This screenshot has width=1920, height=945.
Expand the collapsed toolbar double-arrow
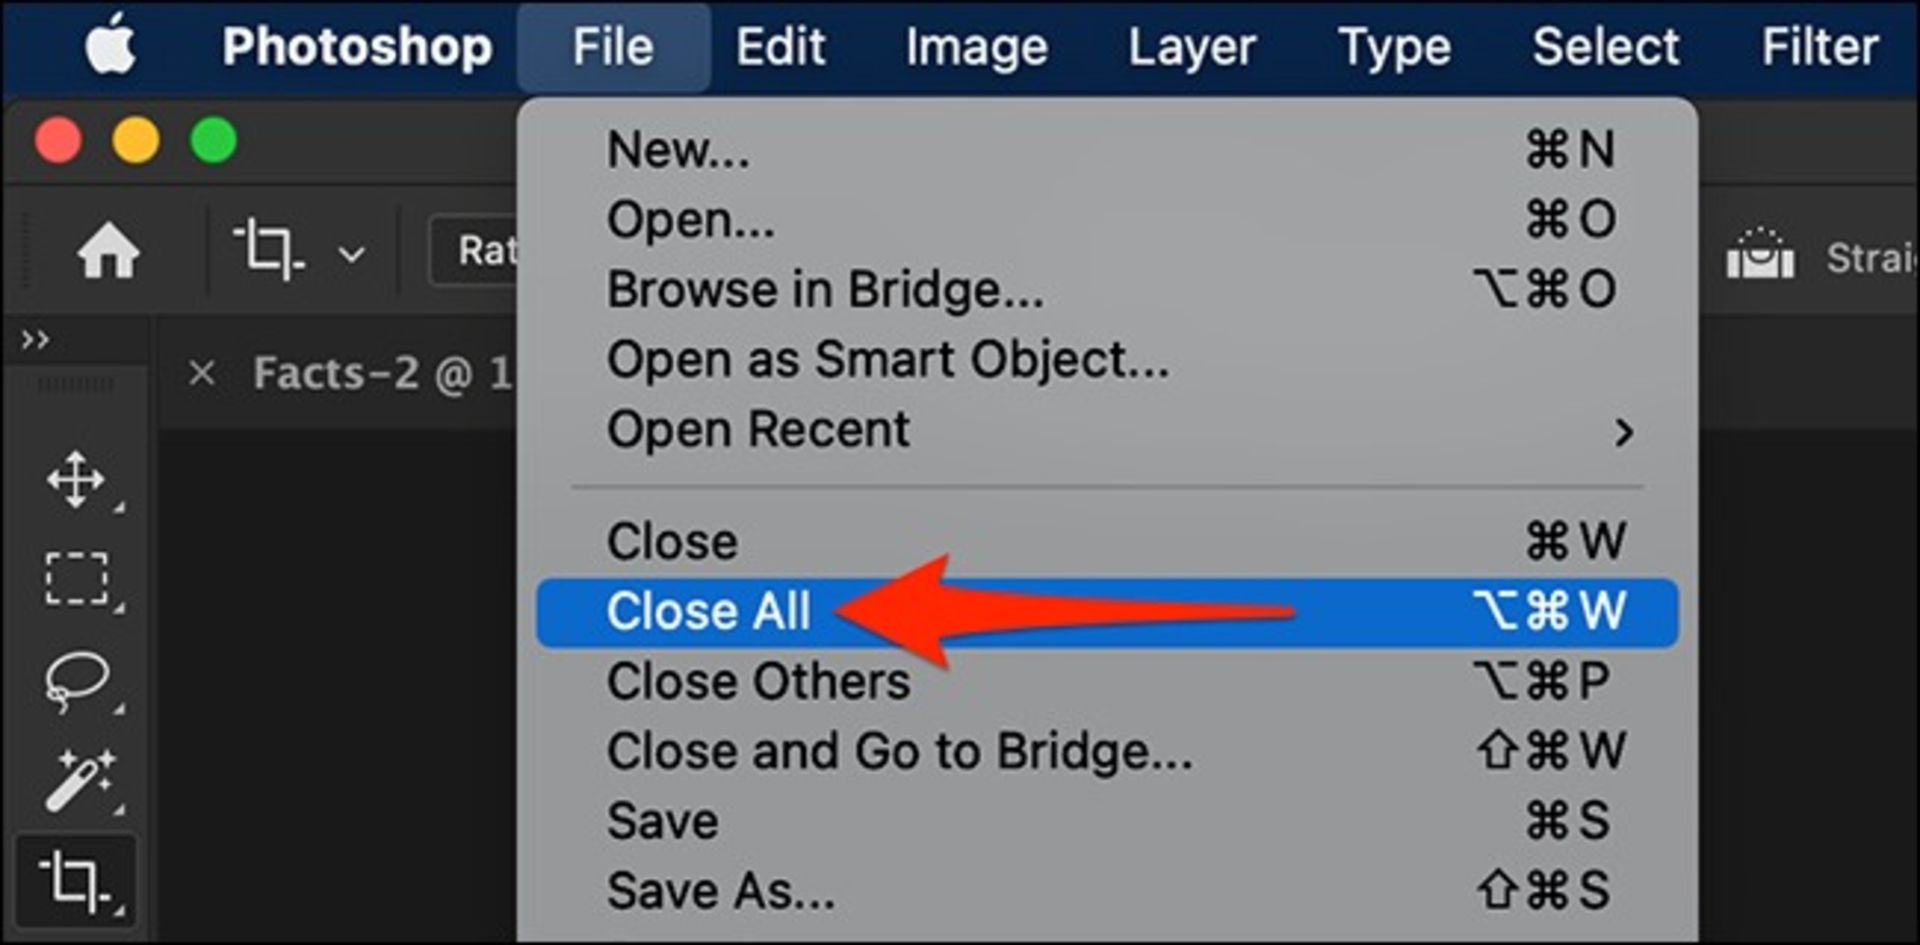(35, 340)
